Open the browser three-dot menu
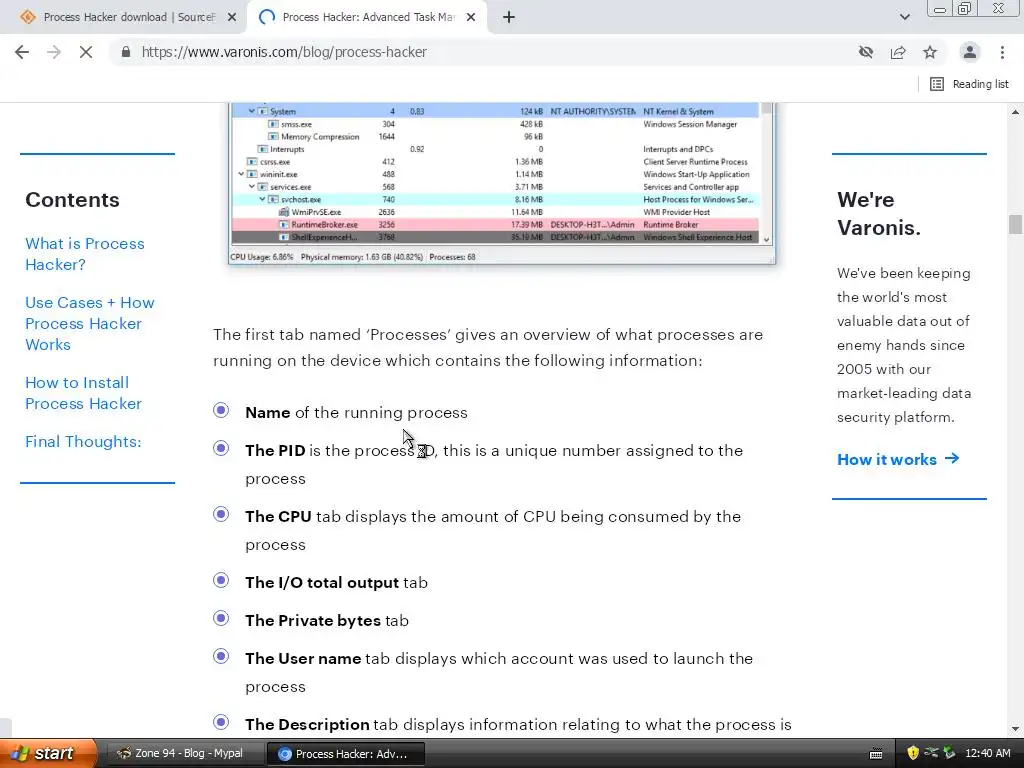Screen dimensions: 1024x768 [1002, 52]
